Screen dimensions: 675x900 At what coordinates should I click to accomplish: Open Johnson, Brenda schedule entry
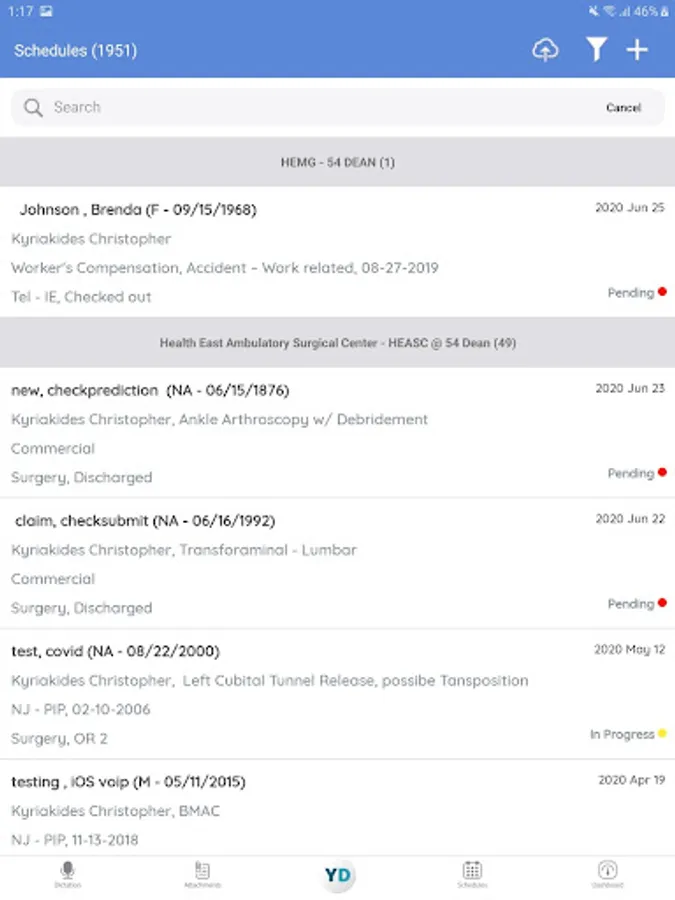338,251
